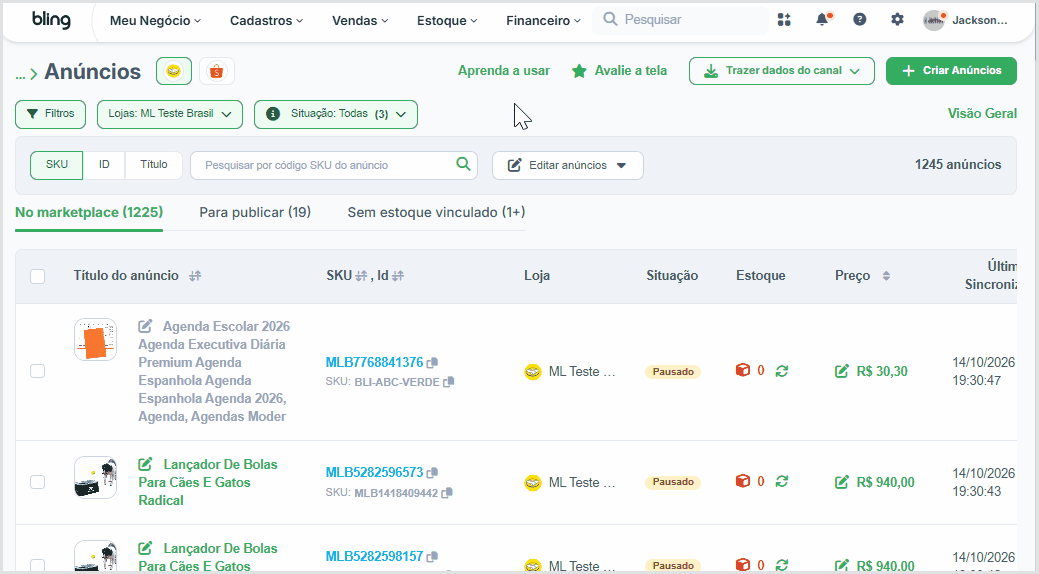Select the Shopee channel icon
Screen dimensions: 1039x574
click(x=217, y=71)
